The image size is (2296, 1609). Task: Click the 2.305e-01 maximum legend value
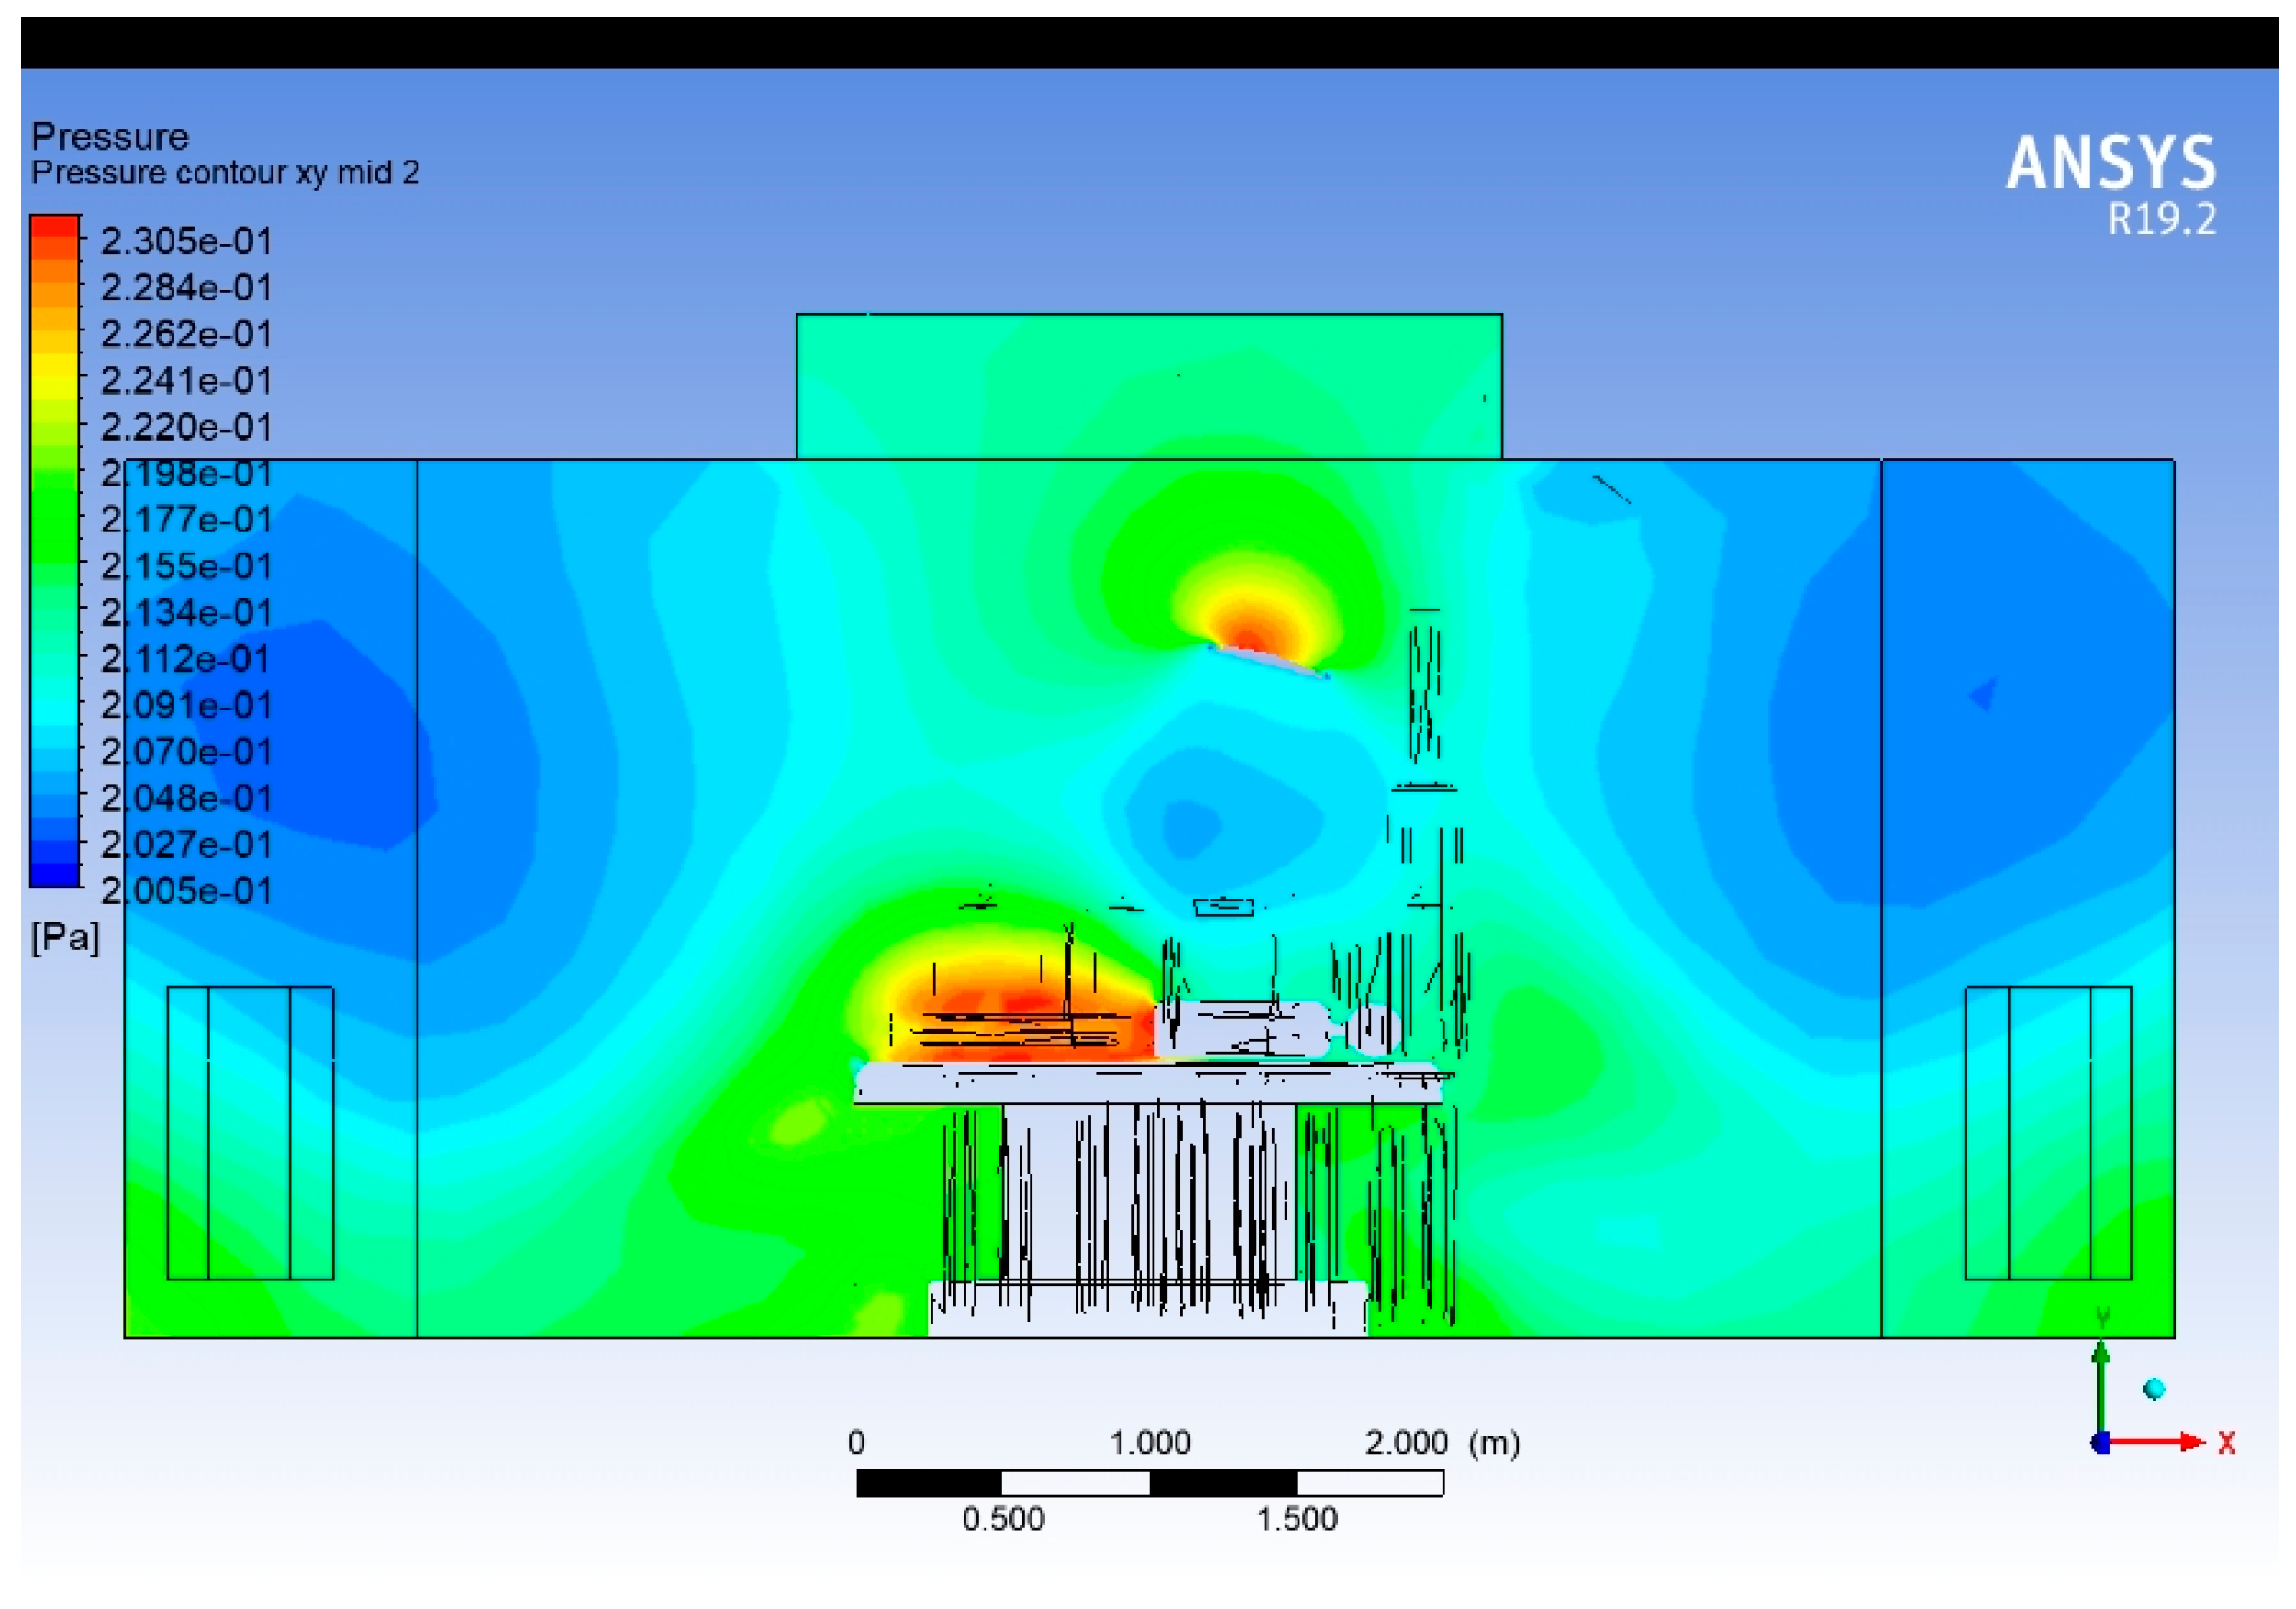[186, 241]
